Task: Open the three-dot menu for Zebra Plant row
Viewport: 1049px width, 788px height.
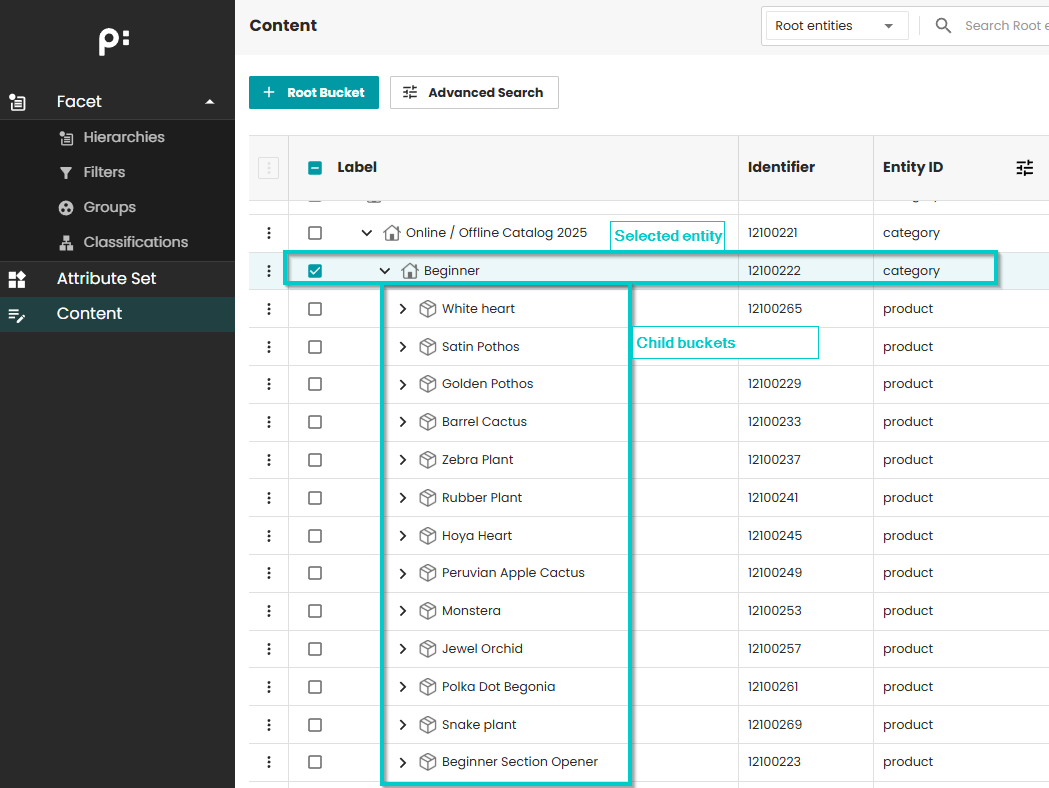Action: [x=269, y=460]
